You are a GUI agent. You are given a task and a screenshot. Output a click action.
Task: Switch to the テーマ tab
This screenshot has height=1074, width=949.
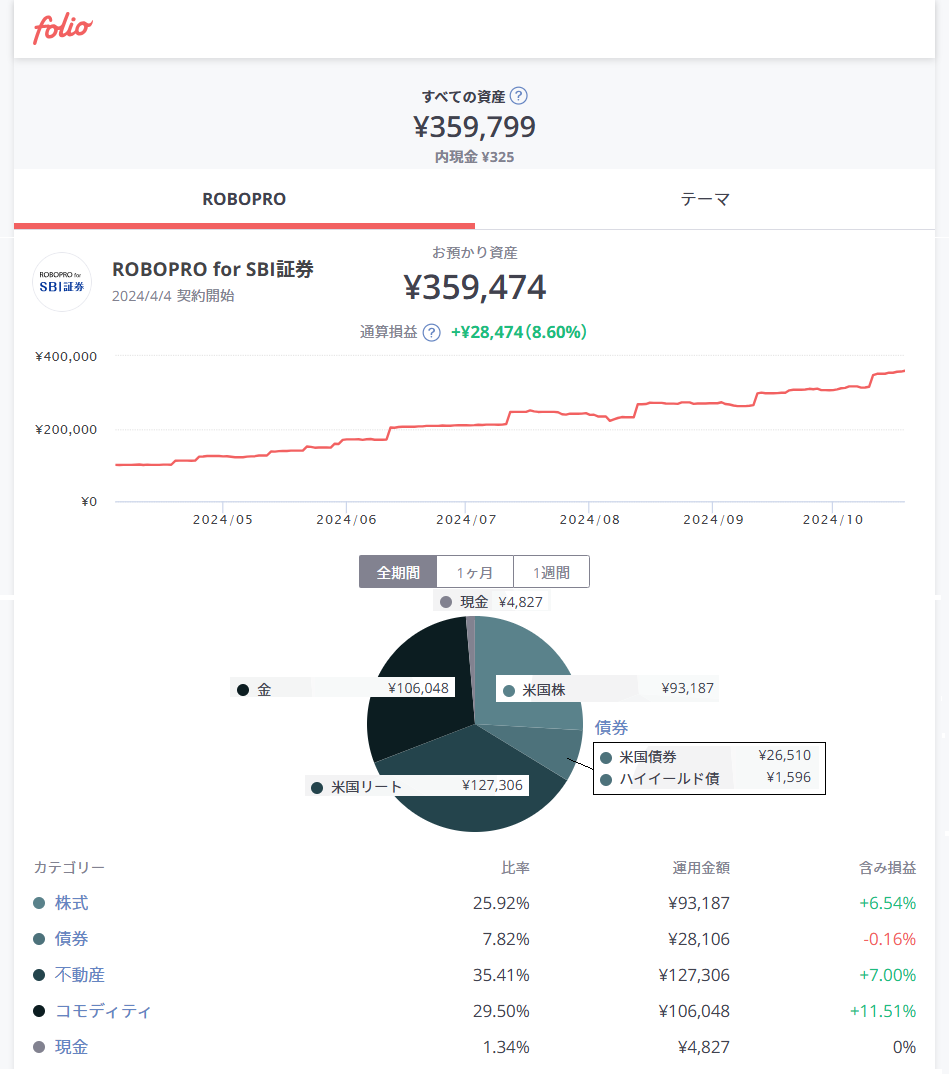705,199
